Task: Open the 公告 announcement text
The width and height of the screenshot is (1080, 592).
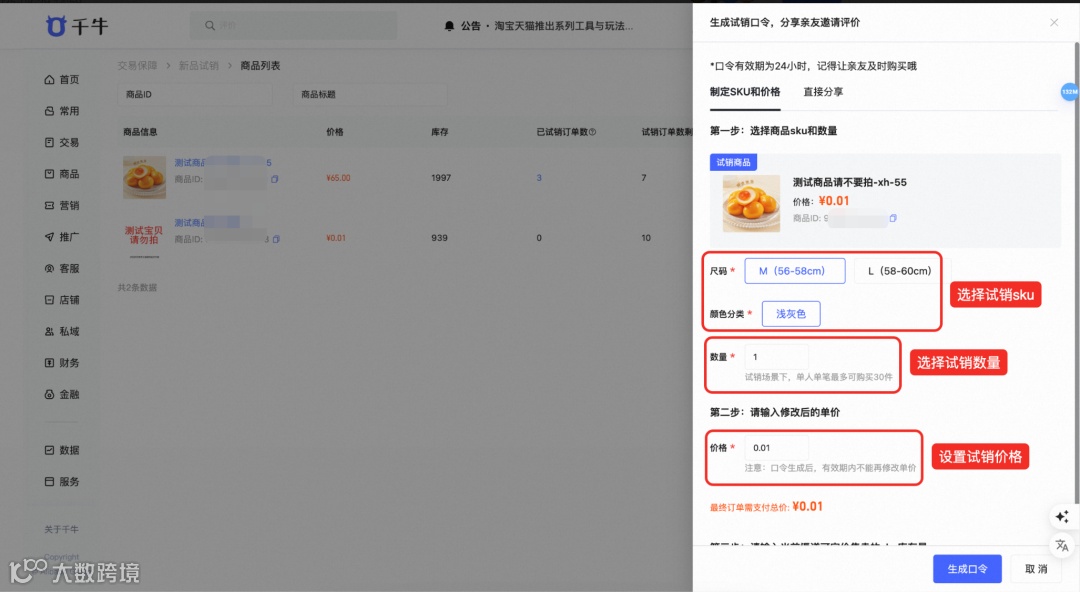Action: coord(547,26)
